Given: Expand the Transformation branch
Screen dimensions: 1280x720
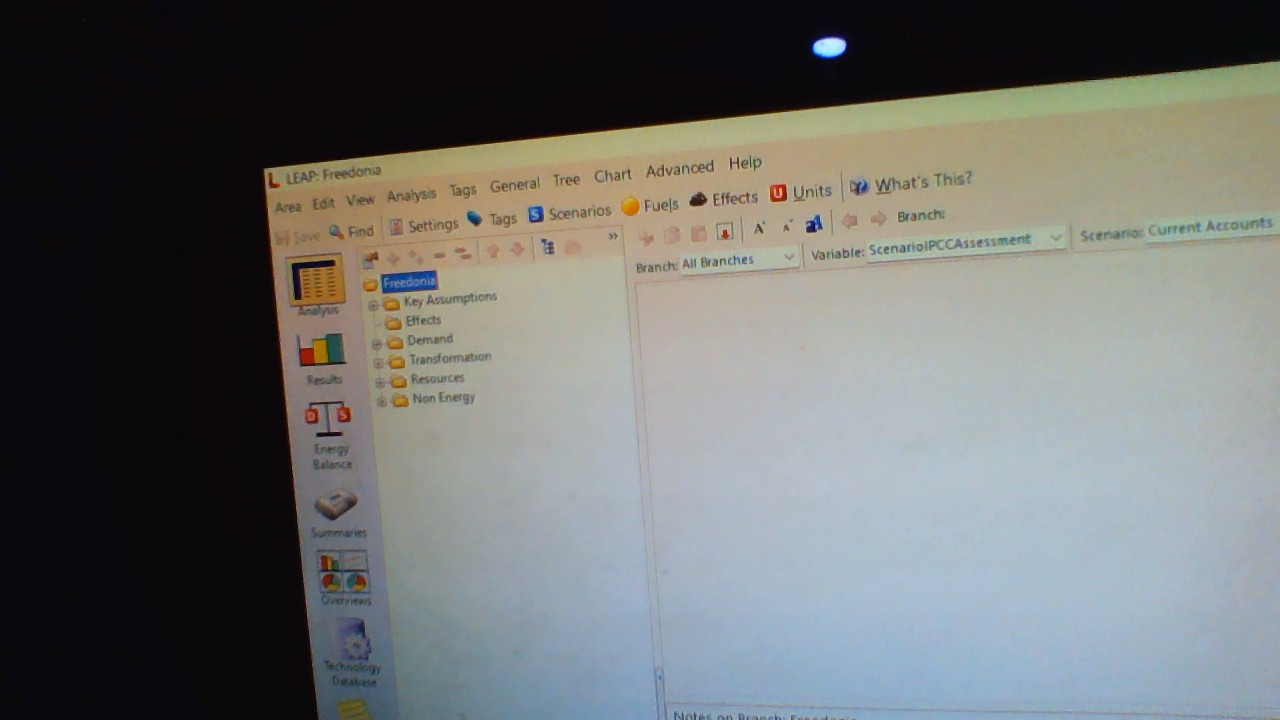Looking at the screenshot, I should pos(378,363).
